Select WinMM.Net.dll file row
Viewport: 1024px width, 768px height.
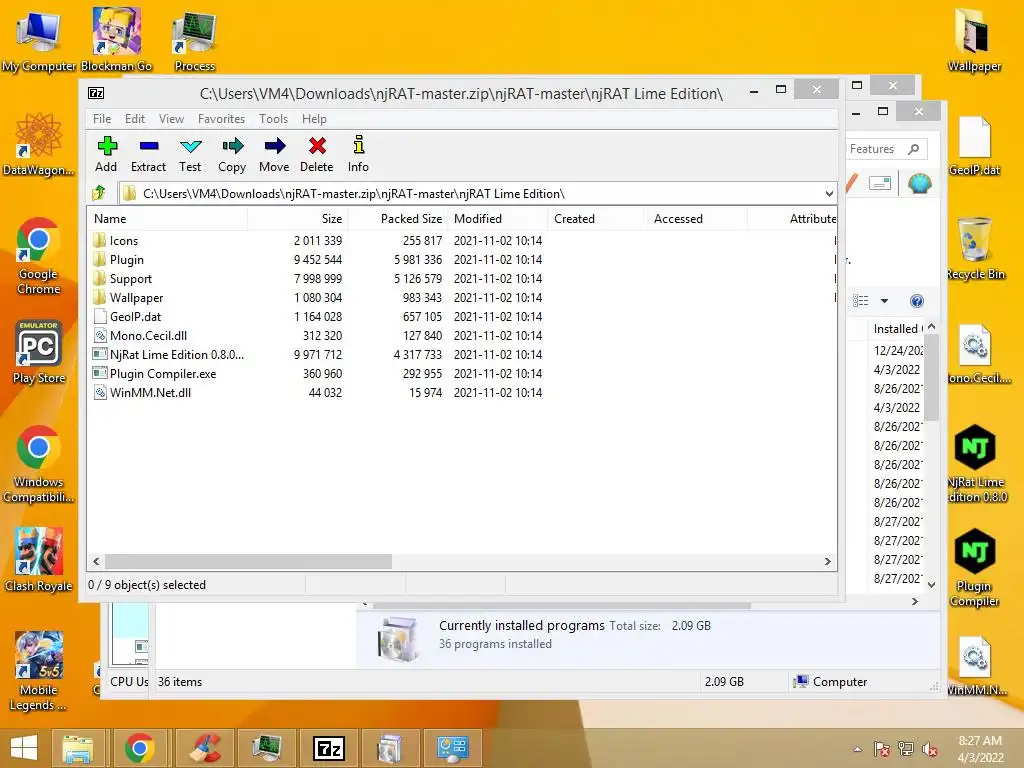point(461,392)
